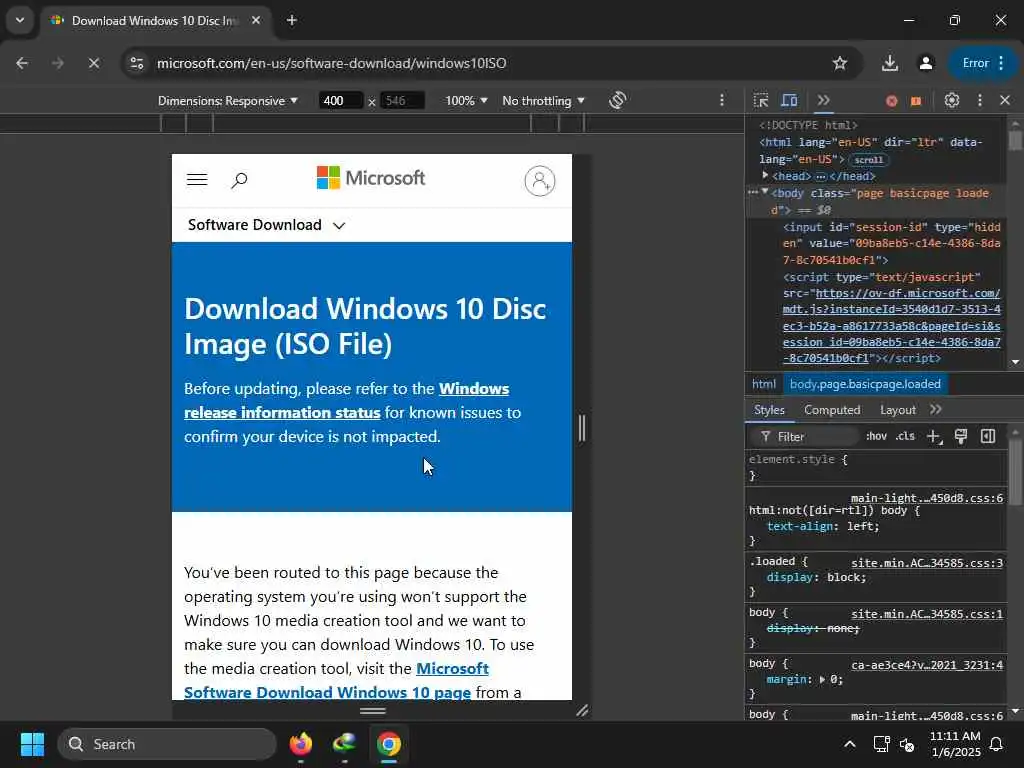Open the Dimensions: Responsive dropdown
This screenshot has width=1024, height=768.
coord(227,101)
